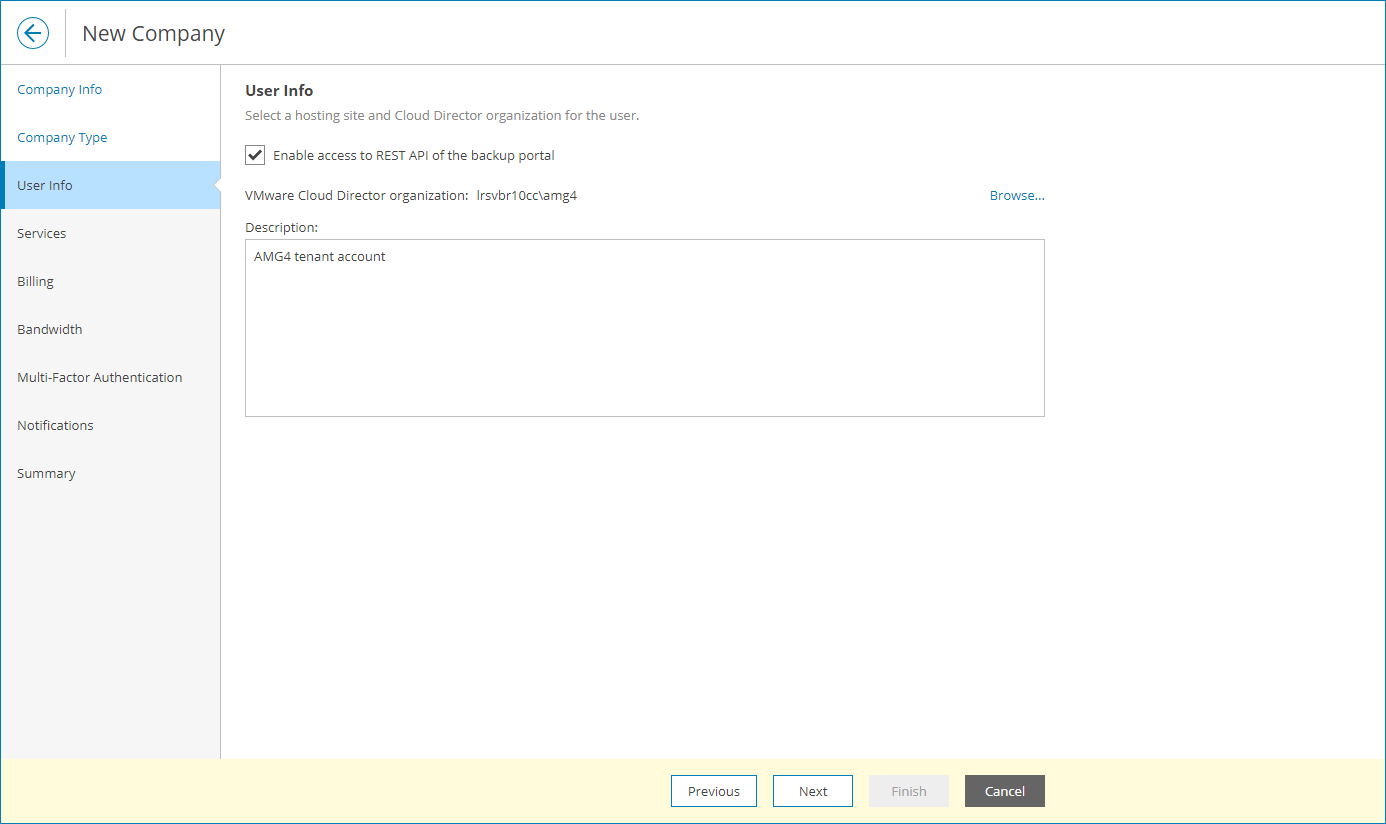Image resolution: width=1386 pixels, height=824 pixels.
Task: Open the Company Type step
Action: [62, 137]
